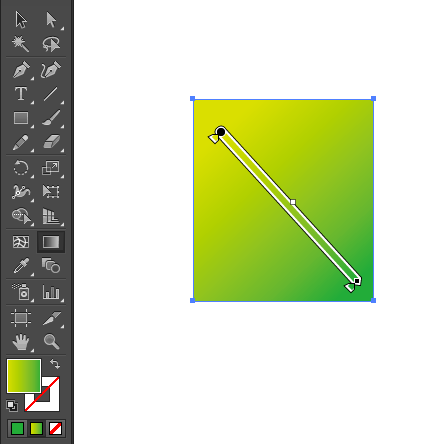The width and height of the screenshot is (445, 444).
Task: Select the Free Transform tool
Action: tap(51, 192)
